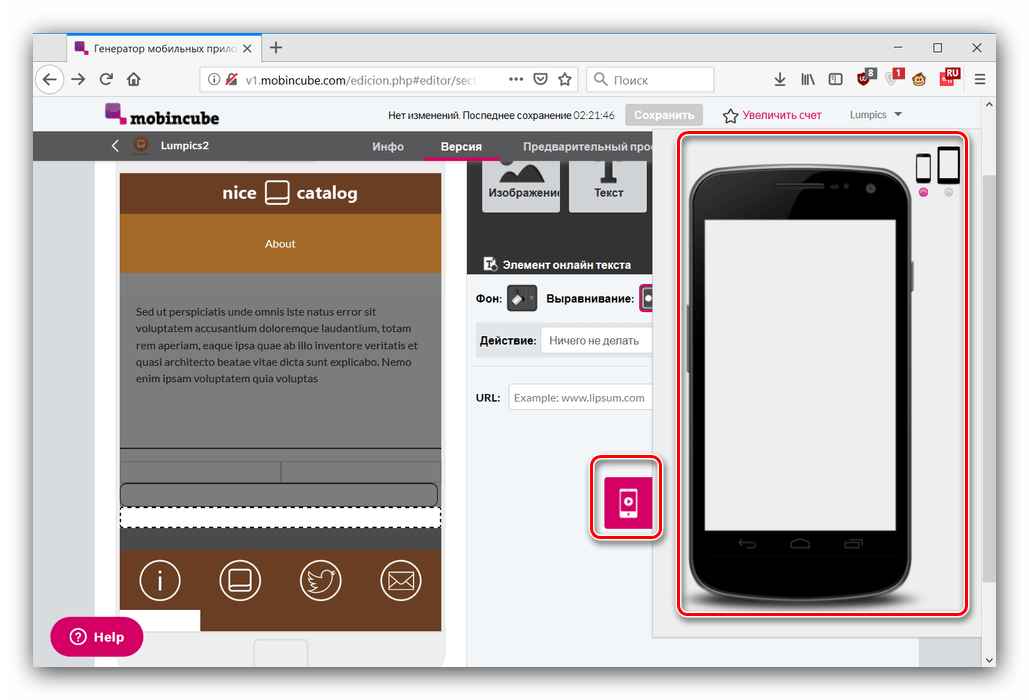Image resolution: width=1029 pixels, height=700 pixels.
Task: Go to the browser Home page
Action: tap(134, 79)
